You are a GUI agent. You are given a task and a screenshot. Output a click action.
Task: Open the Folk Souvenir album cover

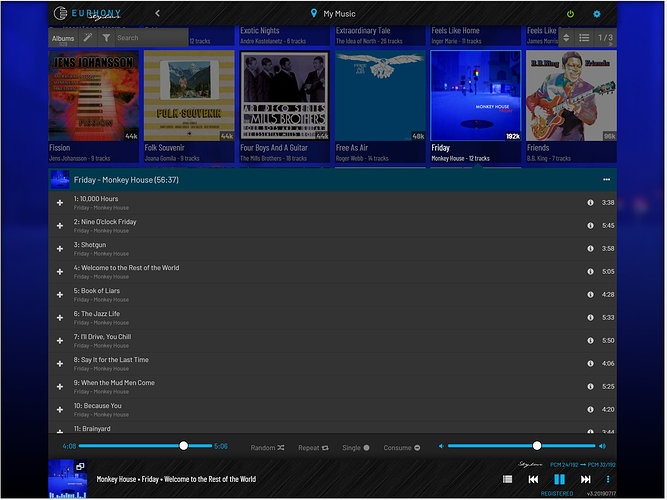pyautogui.click(x=189, y=96)
